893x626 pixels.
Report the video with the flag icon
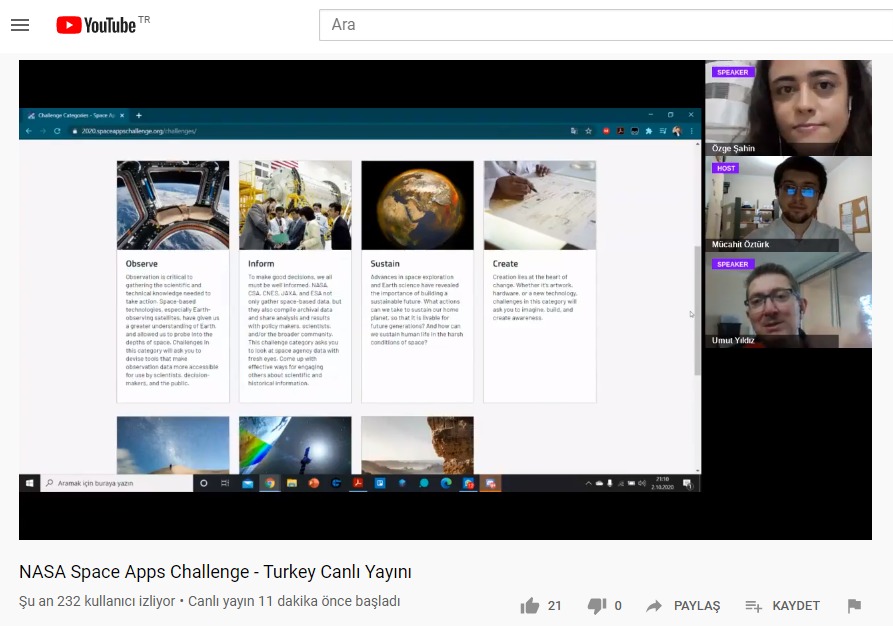coord(854,606)
